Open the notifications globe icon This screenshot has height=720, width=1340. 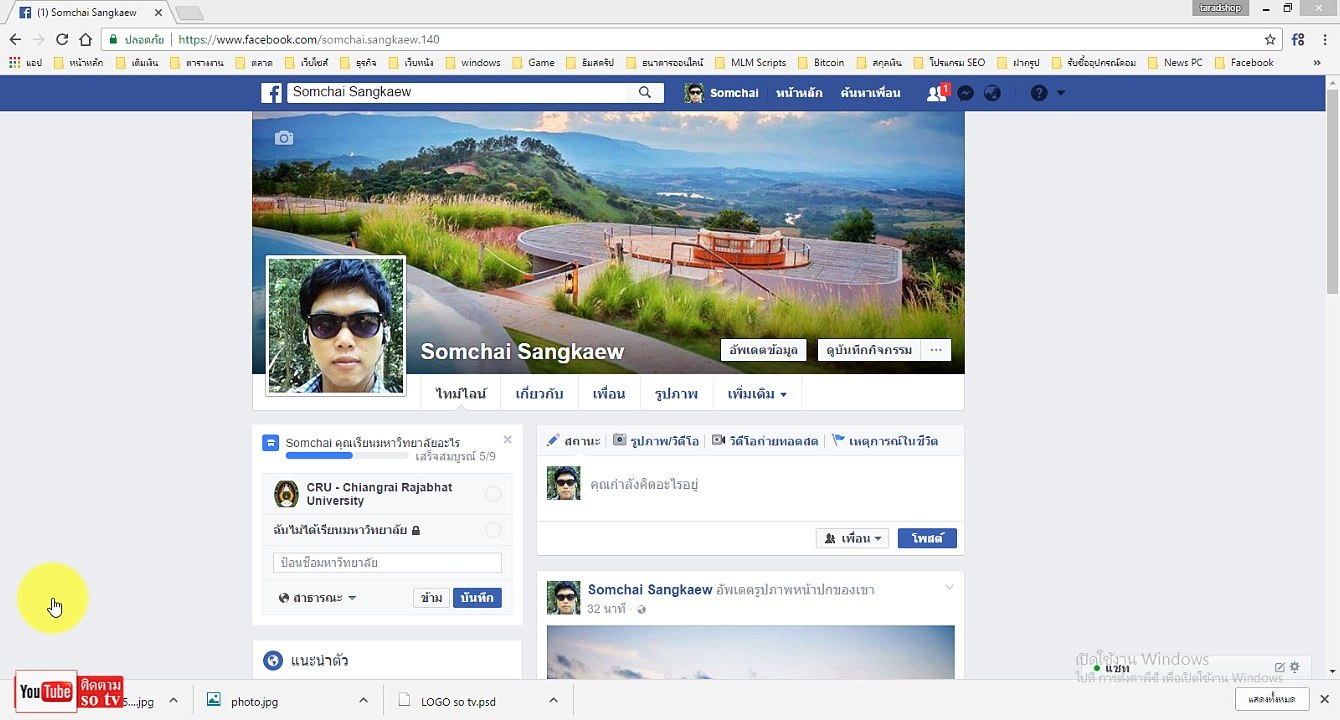992,93
